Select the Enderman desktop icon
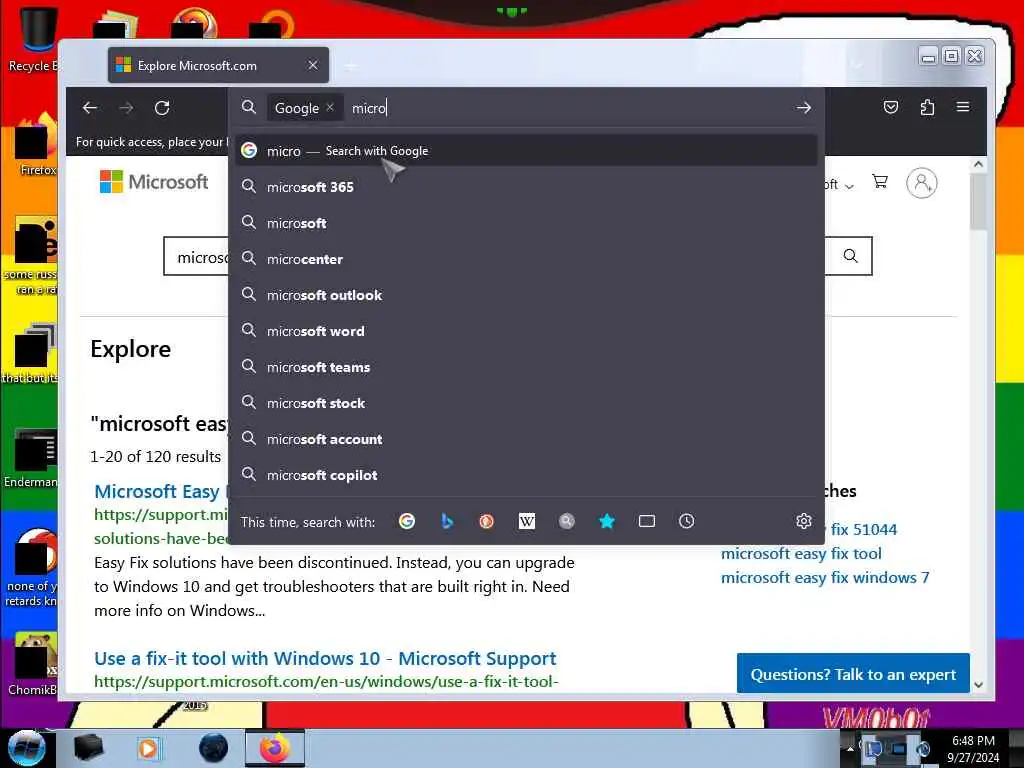 point(31,458)
